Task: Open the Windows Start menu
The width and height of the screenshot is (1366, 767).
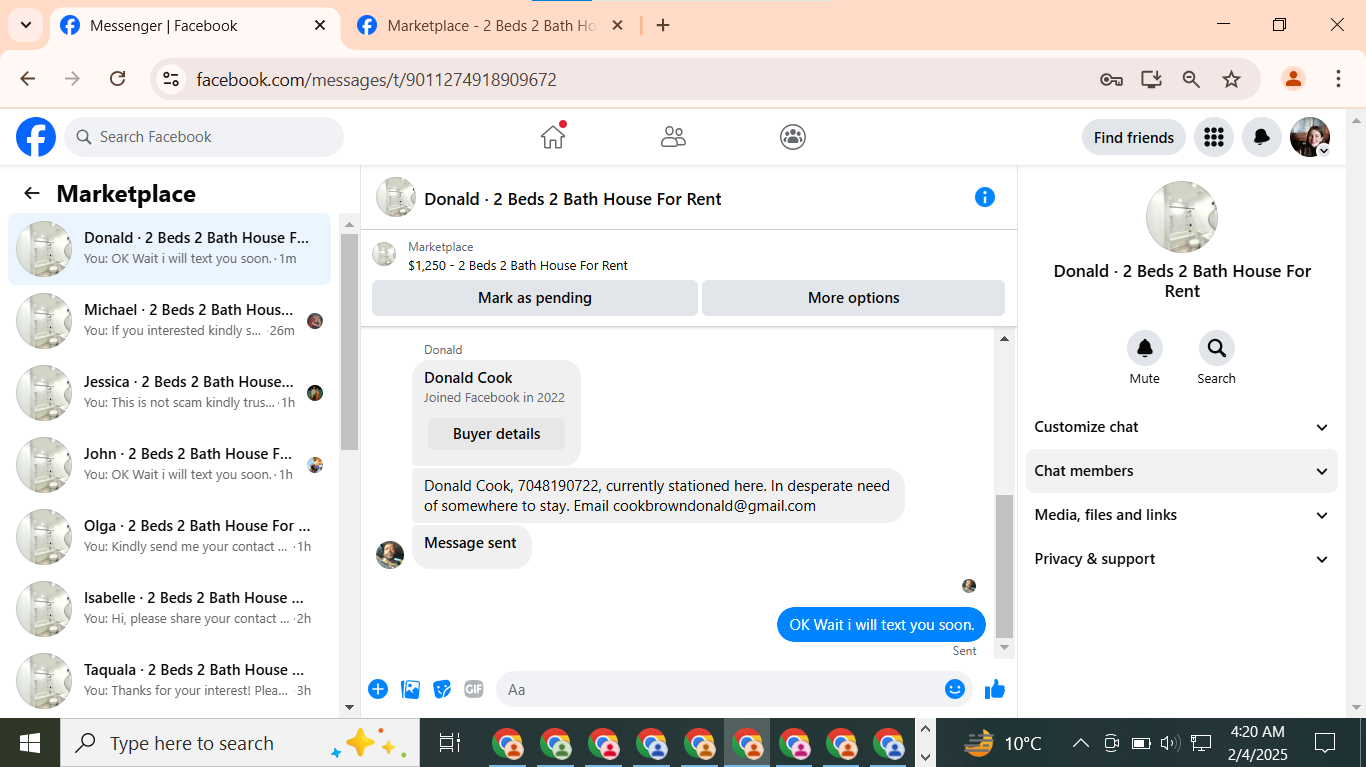Action: [x=30, y=743]
